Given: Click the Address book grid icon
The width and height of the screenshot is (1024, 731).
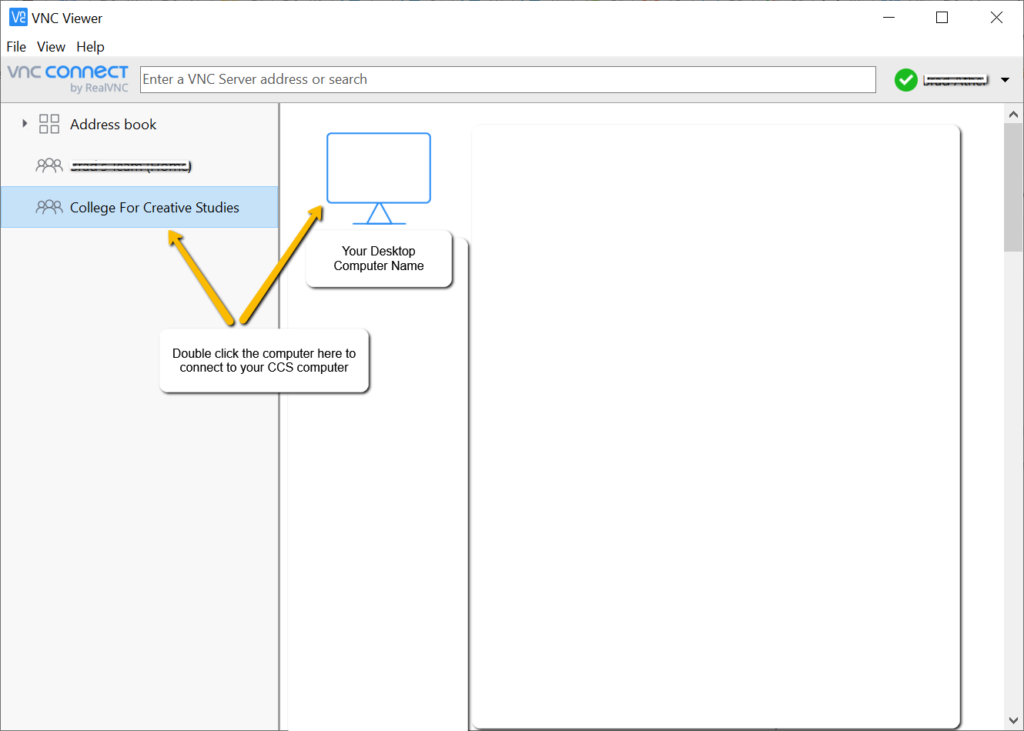Looking at the screenshot, I should 49,124.
